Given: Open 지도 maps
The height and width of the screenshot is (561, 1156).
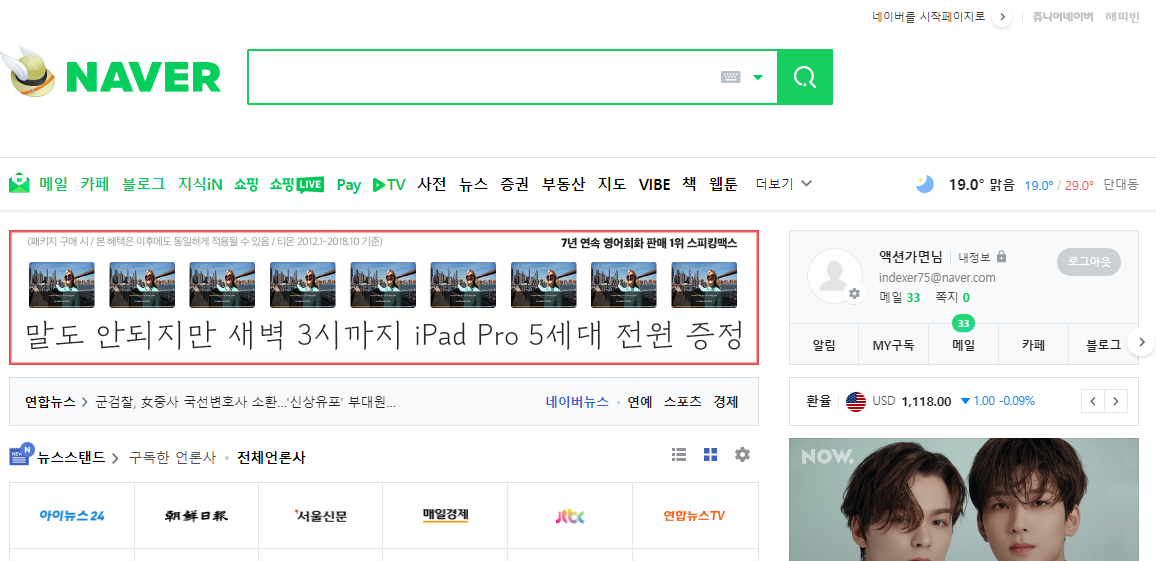Looking at the screenshot, I should tap(612, 184).
